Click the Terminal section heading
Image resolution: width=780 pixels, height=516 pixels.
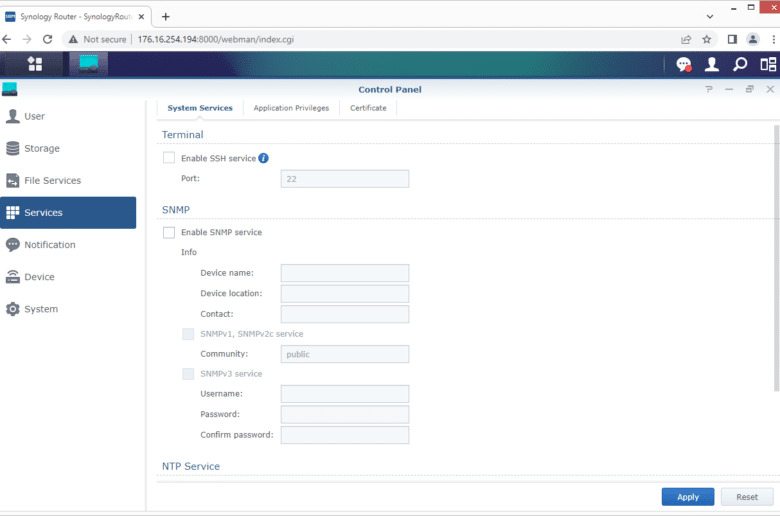pos(183,135)
